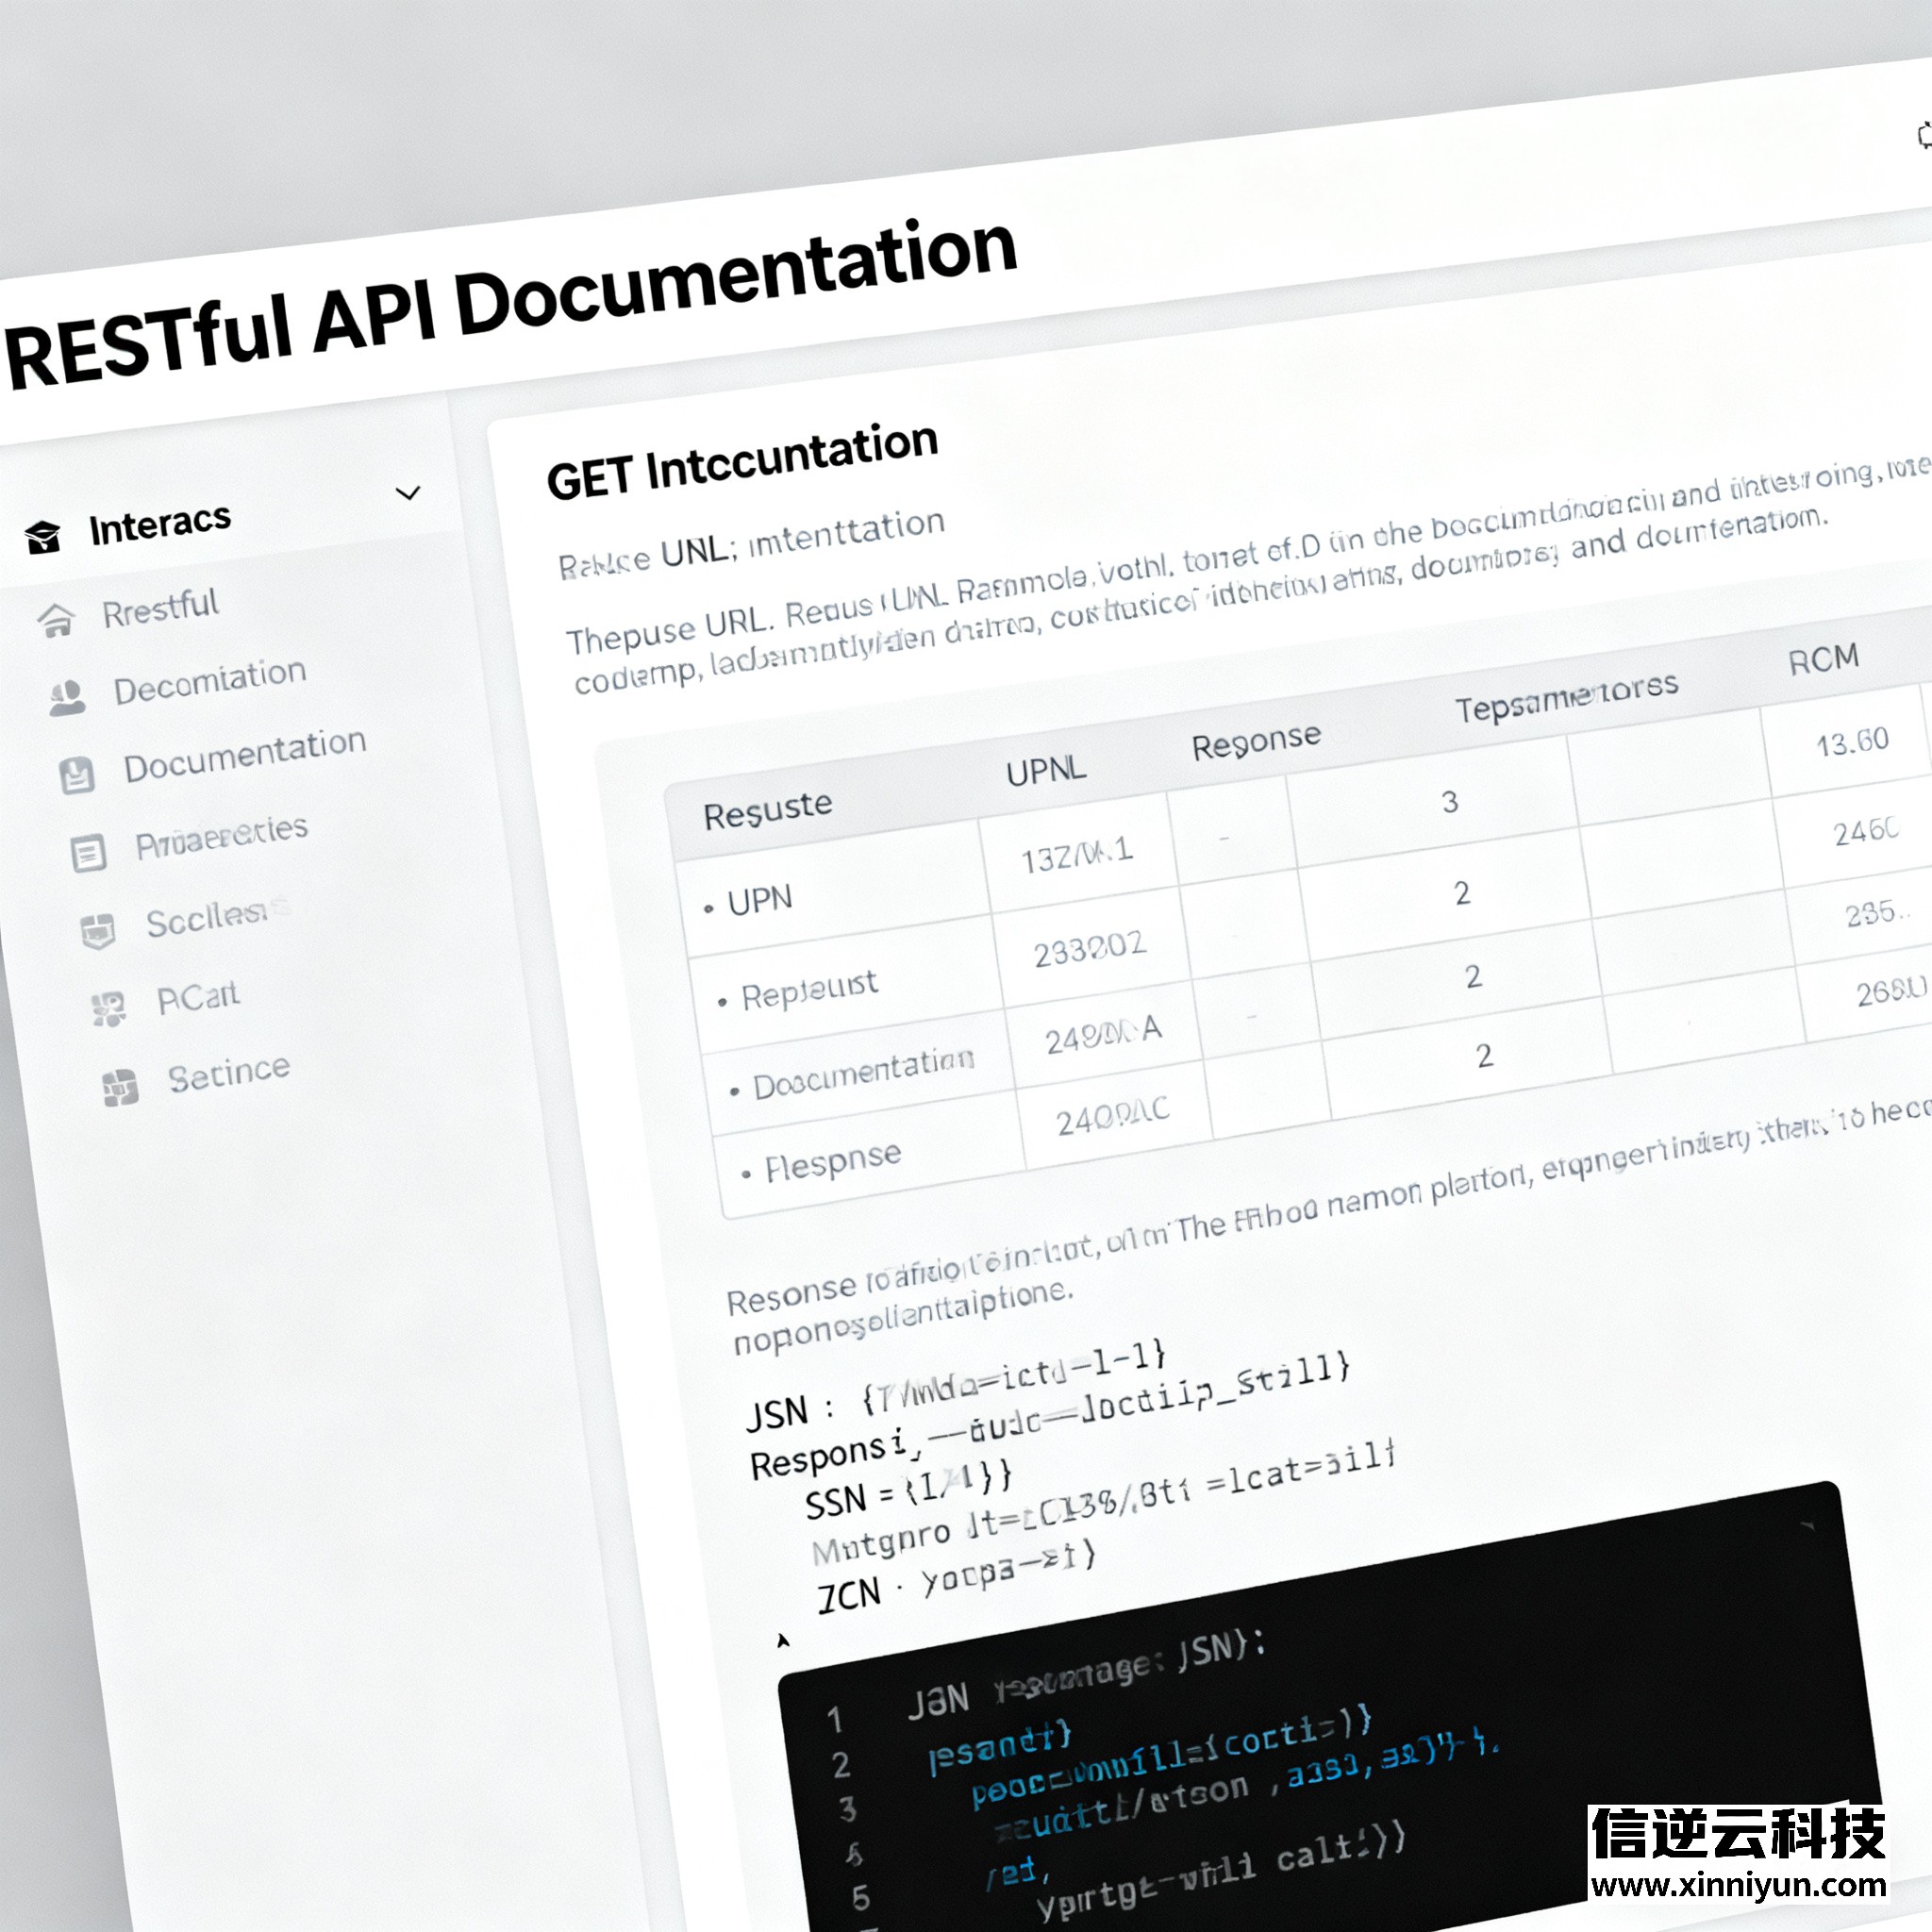Click the puzzle icon beside RCart
1932x1932 pixels.
click(108, 1008)
